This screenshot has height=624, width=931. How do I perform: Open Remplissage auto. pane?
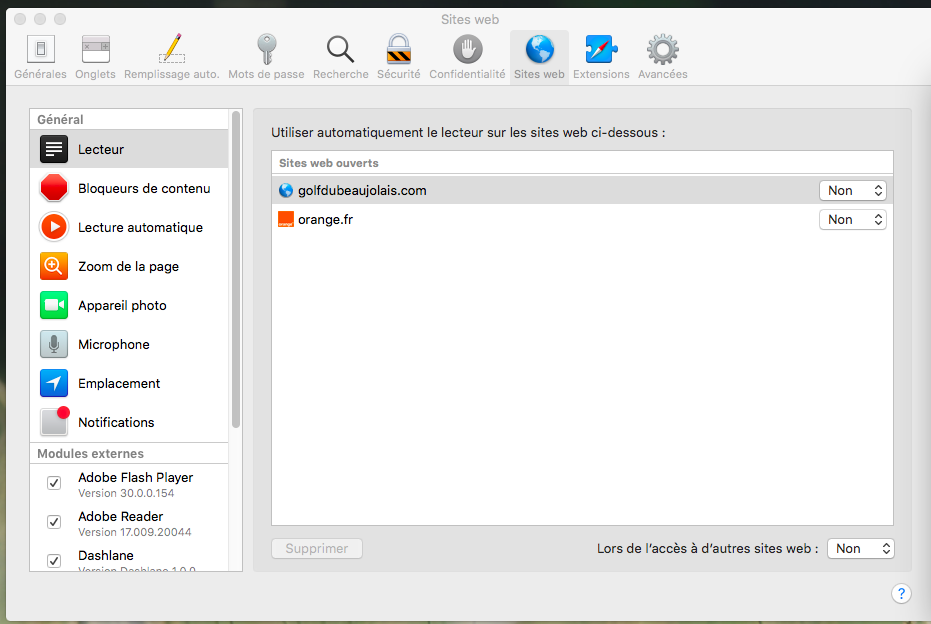tap(171, 56)
